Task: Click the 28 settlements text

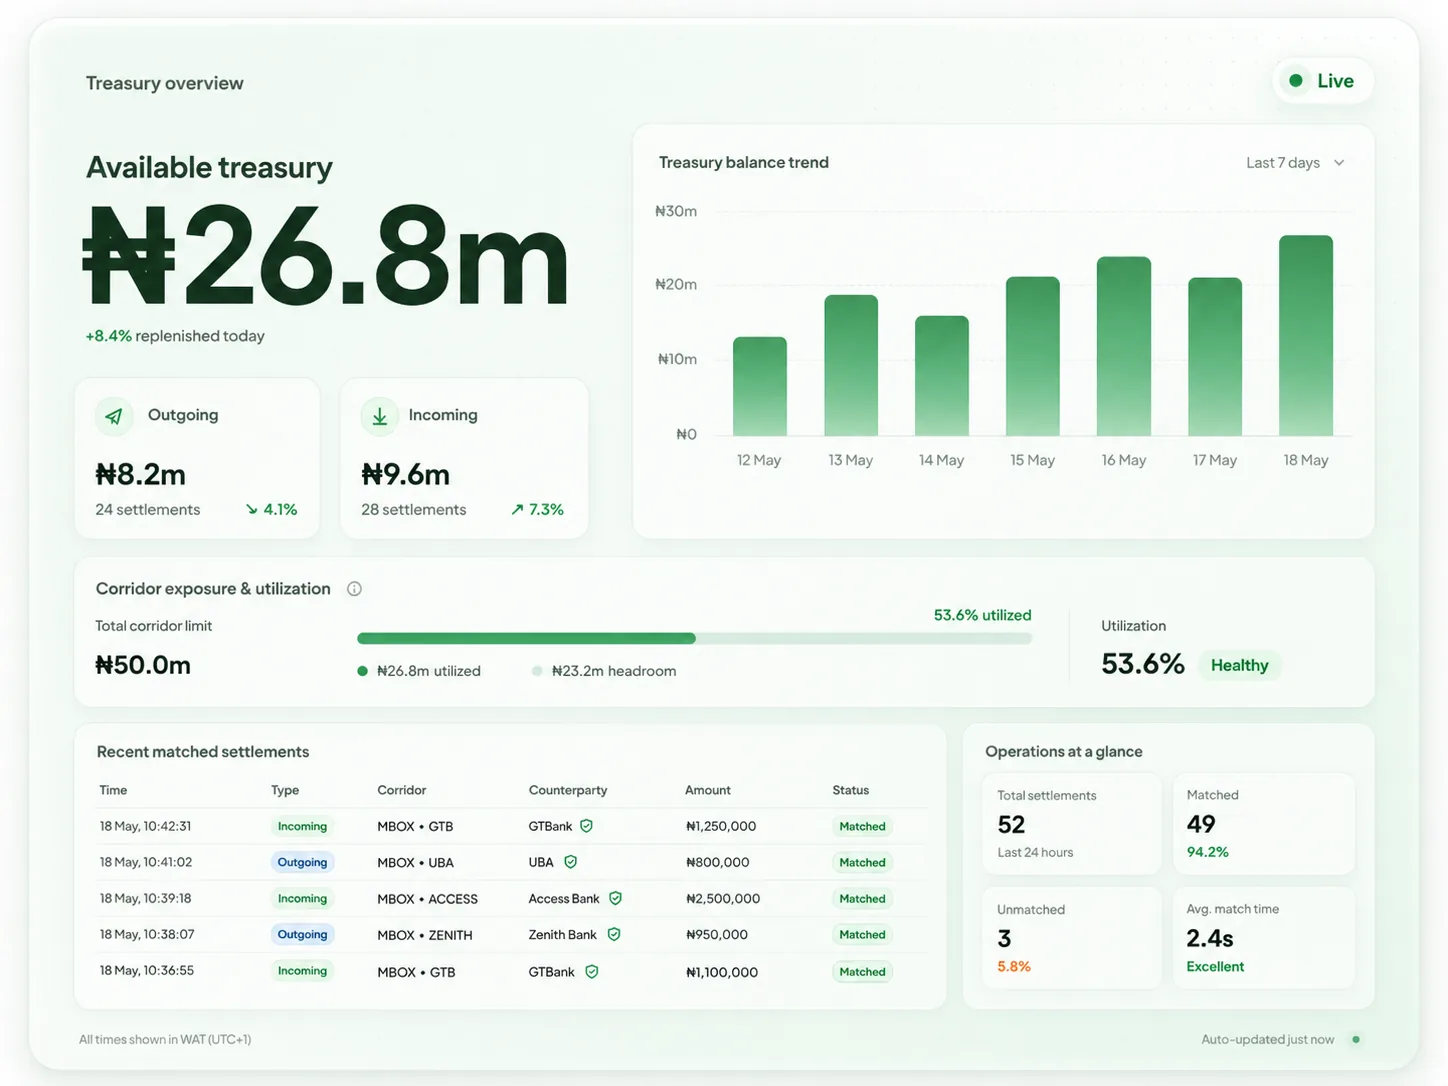Action: point(414,510)
